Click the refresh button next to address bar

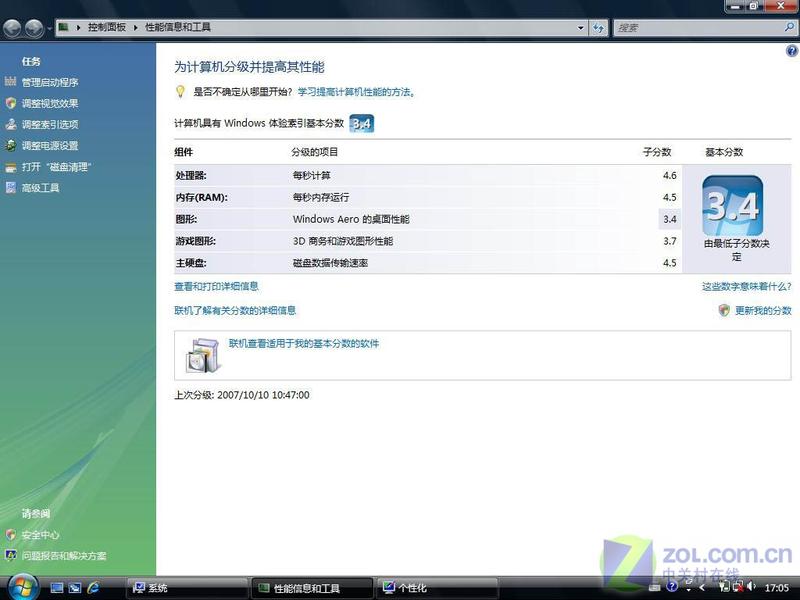click(598, 28)
